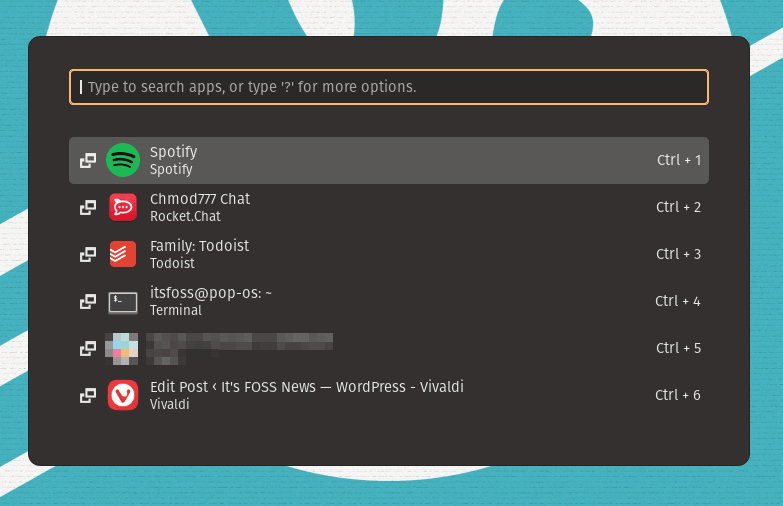Click window-switch icon beside Vivaldi entry
Image resolution: width=783 pixels, height=506 pixels.
88,395
